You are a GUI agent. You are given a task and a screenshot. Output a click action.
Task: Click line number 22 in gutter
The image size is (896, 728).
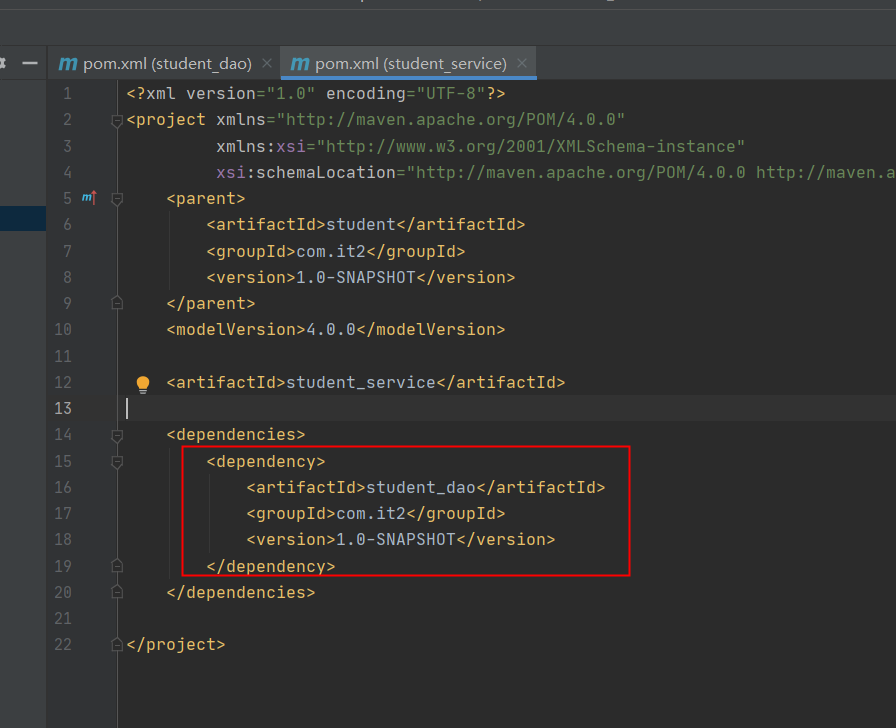click(63, 645)
